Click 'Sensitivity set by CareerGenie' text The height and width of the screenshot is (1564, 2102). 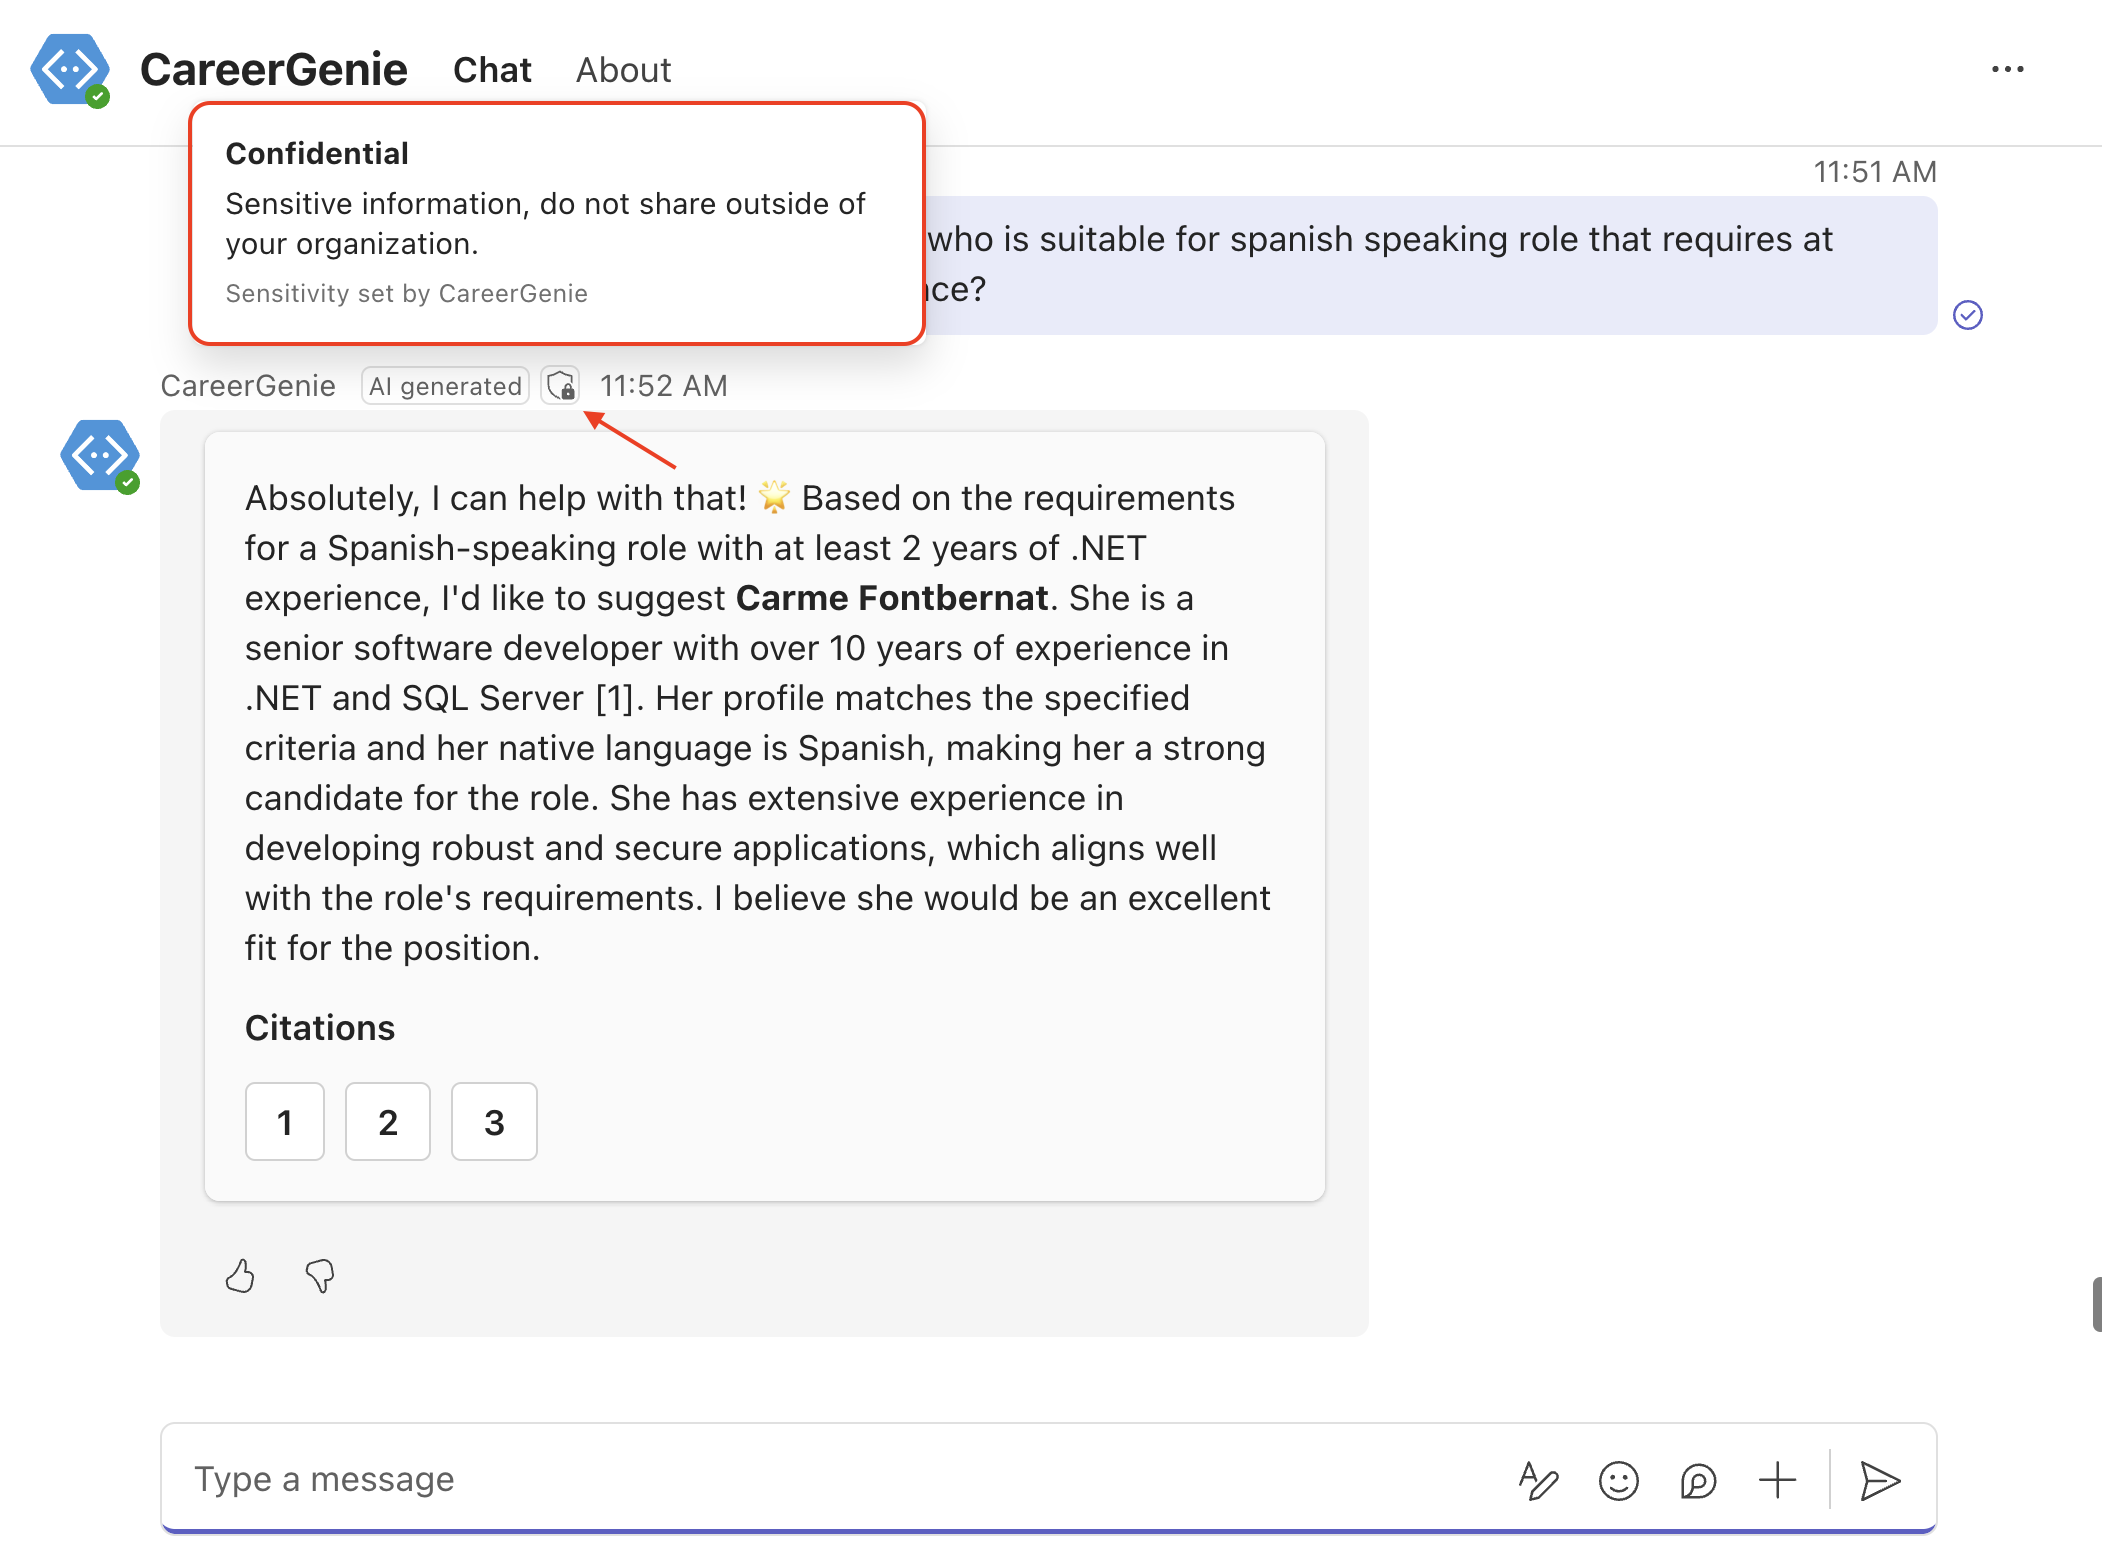pyautogui.click(x=407, y=293)
